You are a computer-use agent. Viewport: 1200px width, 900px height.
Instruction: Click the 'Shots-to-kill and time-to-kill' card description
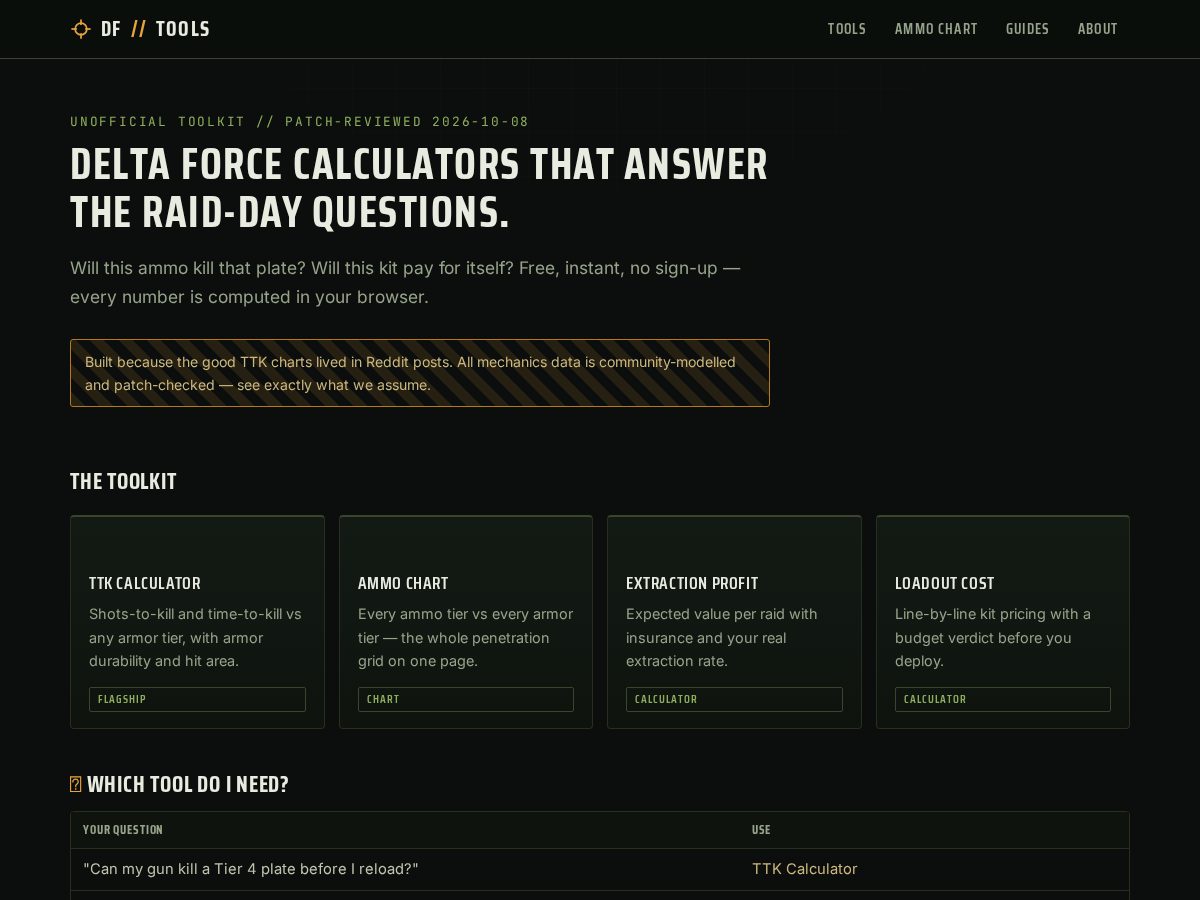pos(195,637)
